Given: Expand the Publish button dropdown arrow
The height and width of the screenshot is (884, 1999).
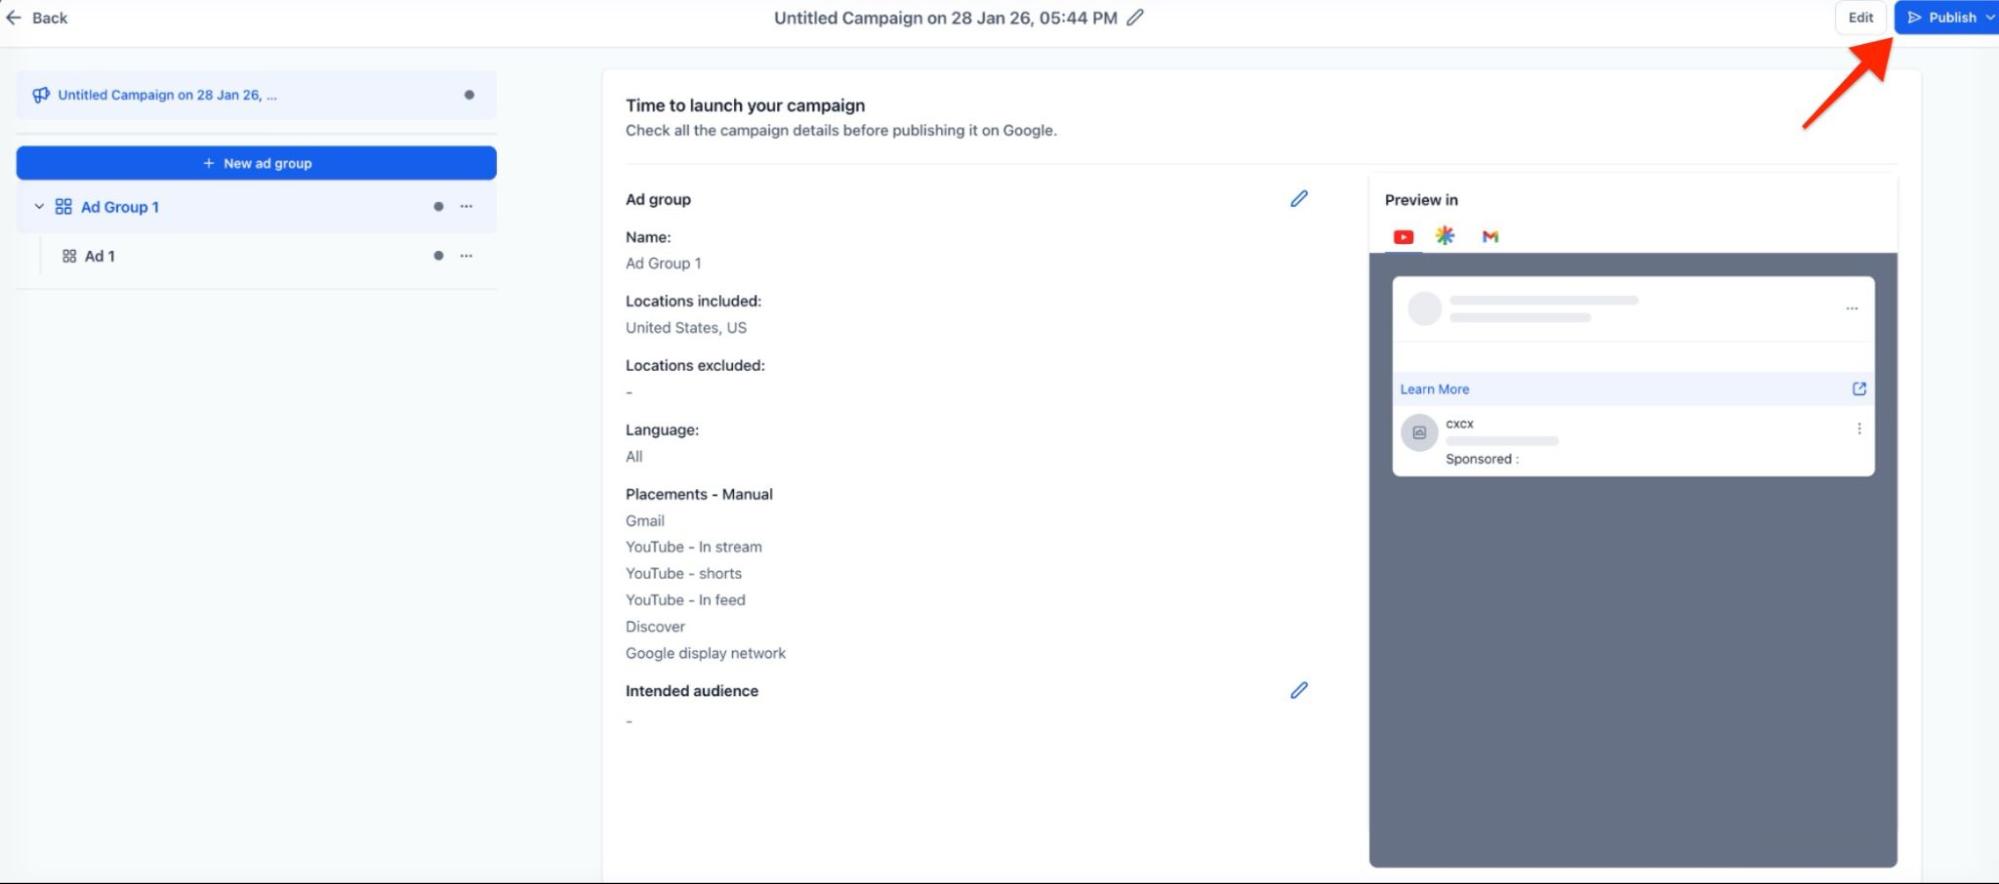Looking at the screenshot, I should pos(1989,18).
